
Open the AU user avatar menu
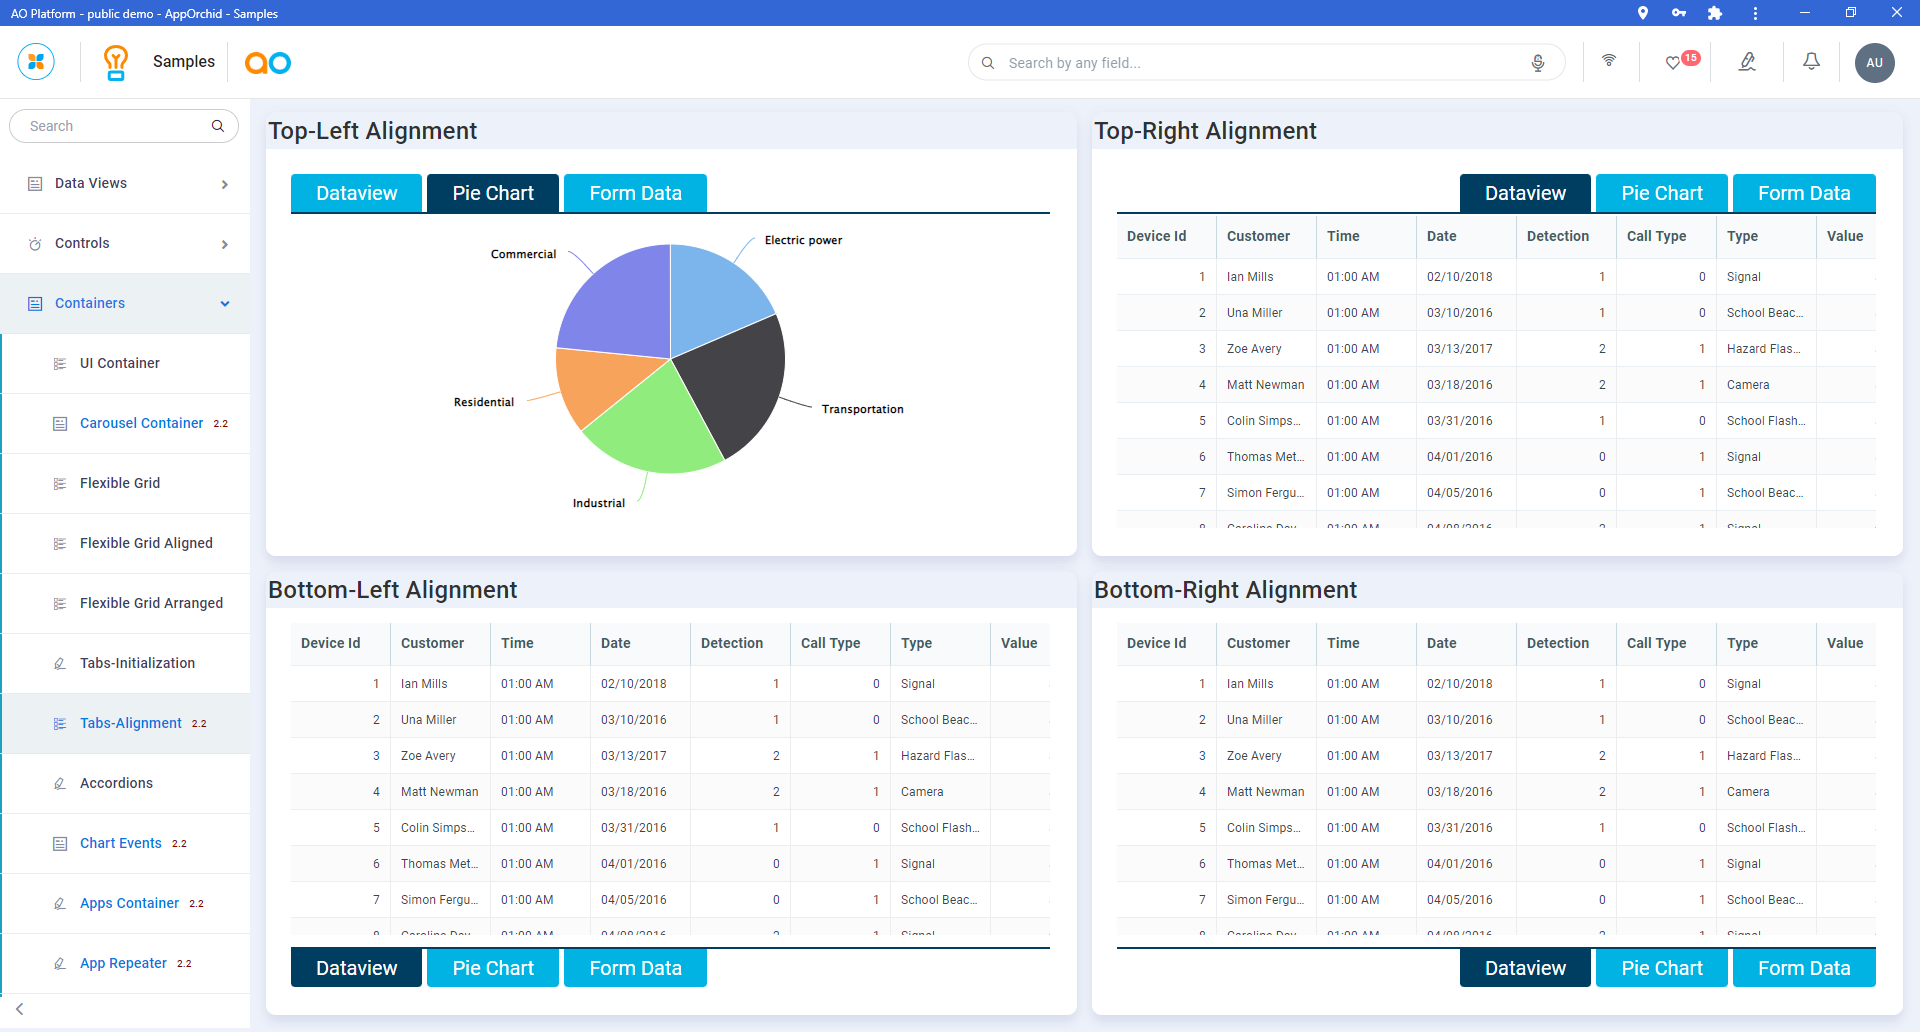click(1874, 62)
